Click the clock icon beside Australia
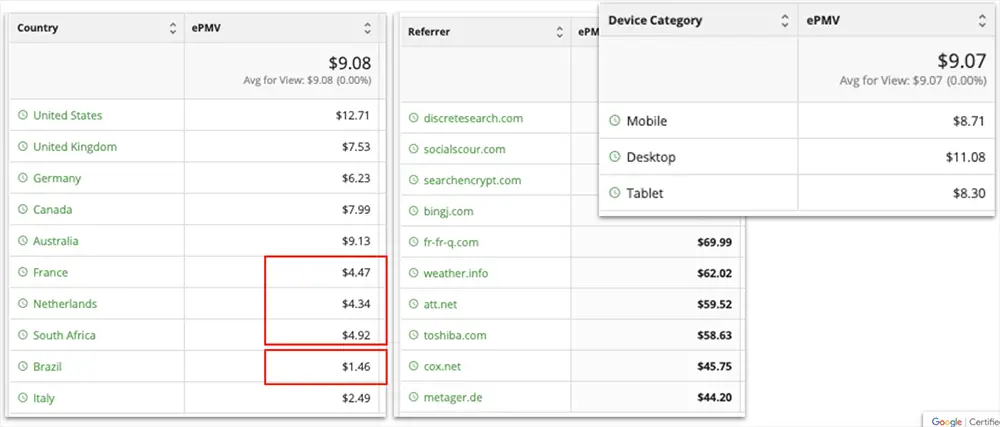1000x427 pixels. click(23, 241)
